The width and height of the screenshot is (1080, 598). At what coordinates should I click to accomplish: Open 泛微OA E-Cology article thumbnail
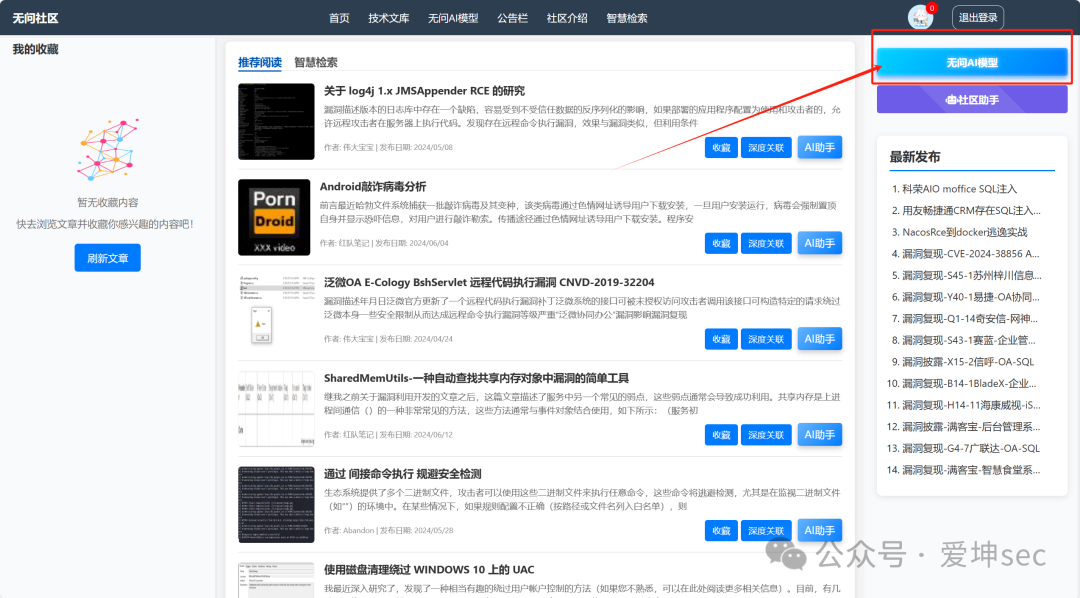(276, 313)
